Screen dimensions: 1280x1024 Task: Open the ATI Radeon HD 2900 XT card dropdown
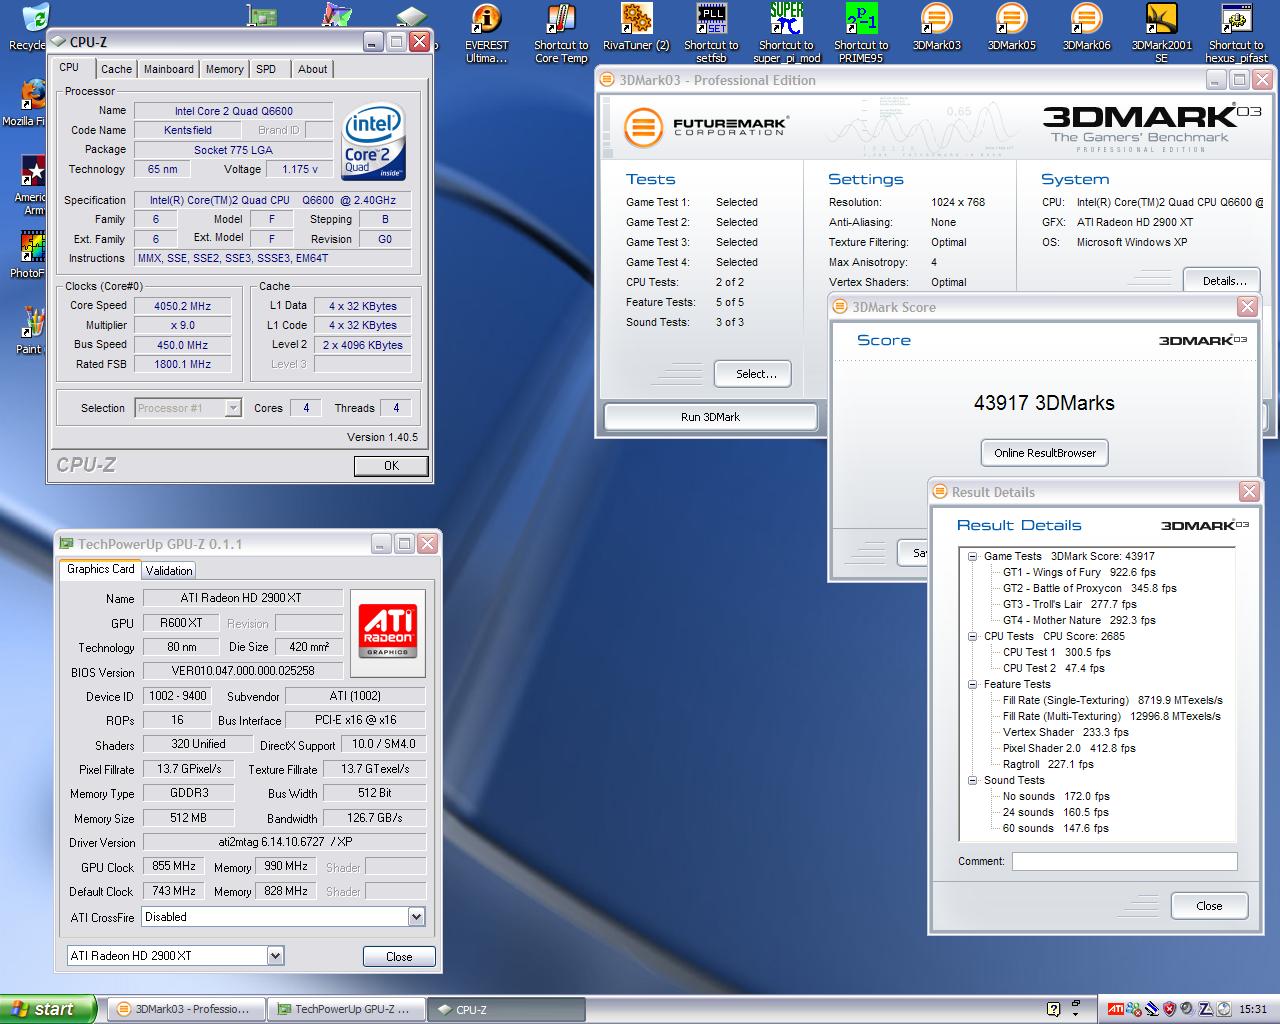pos(275,956)
